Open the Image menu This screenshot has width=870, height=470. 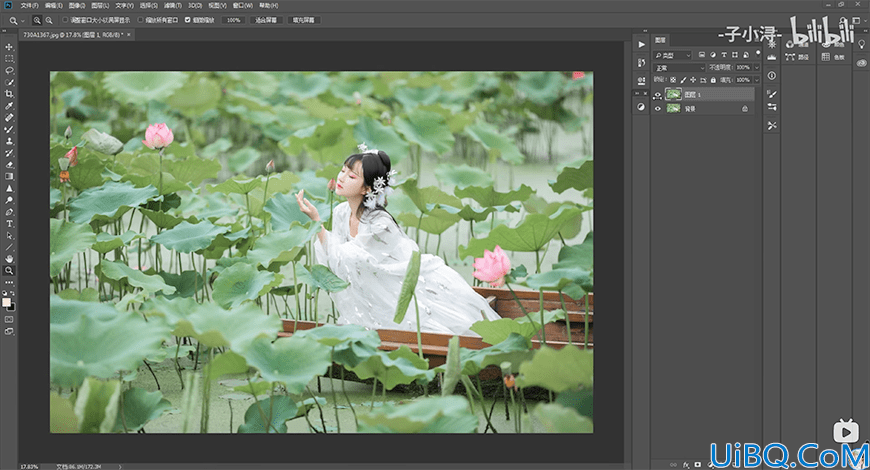tap(76, 6)
